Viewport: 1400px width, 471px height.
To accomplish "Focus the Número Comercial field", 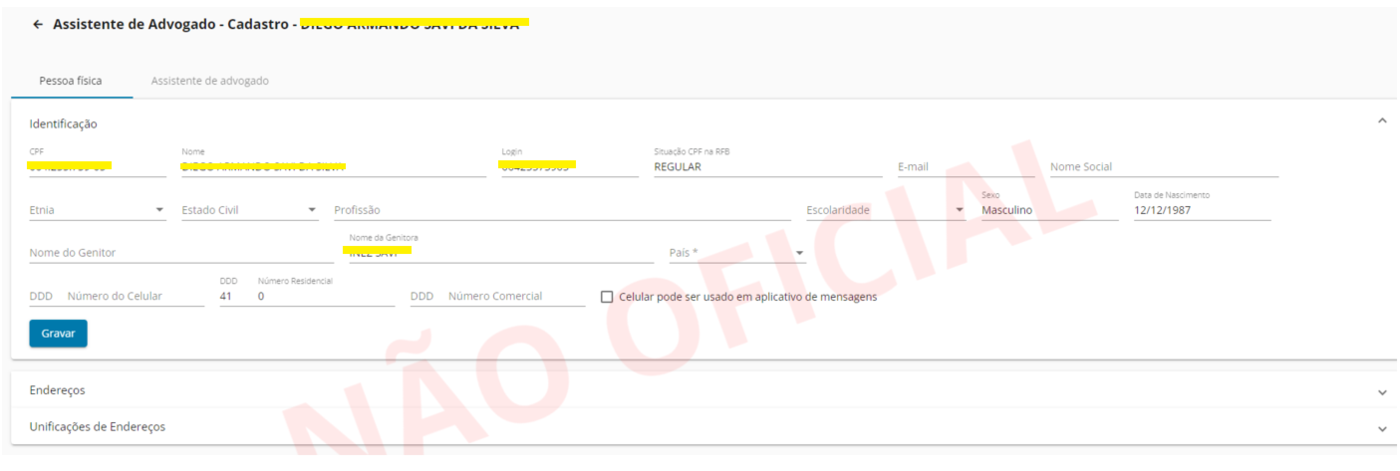I will pos(516,296).
